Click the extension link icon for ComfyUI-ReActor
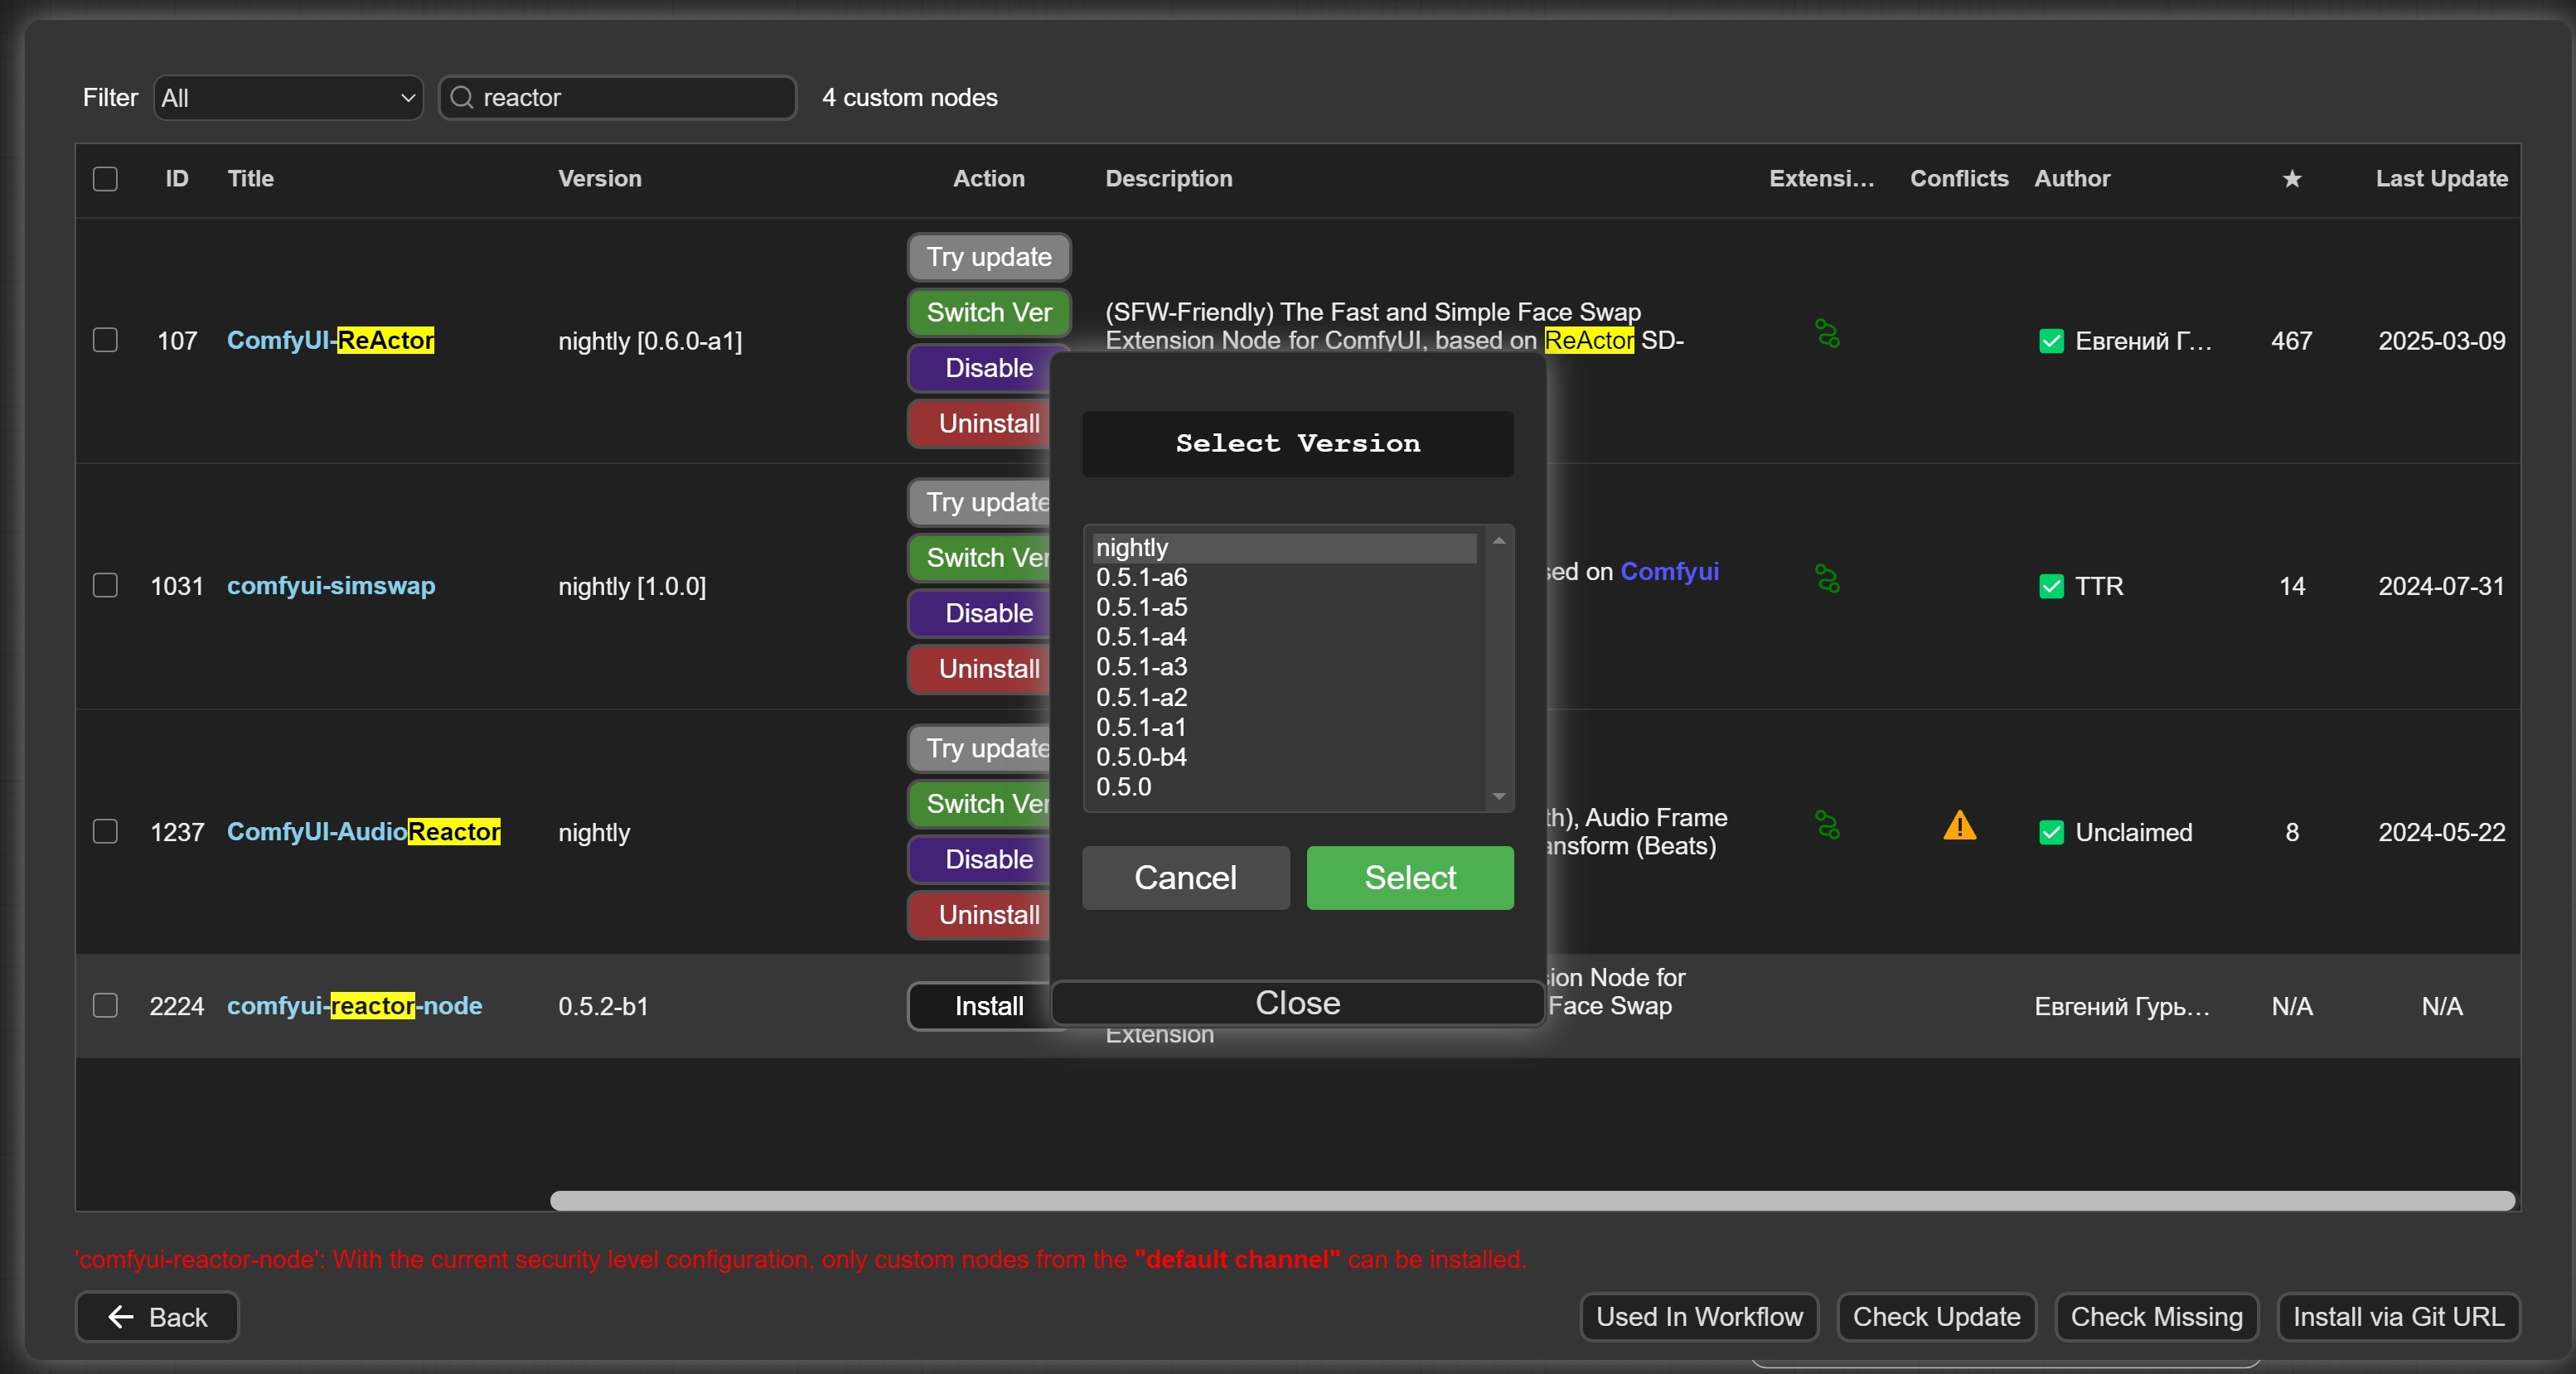 click(1827, 334)
